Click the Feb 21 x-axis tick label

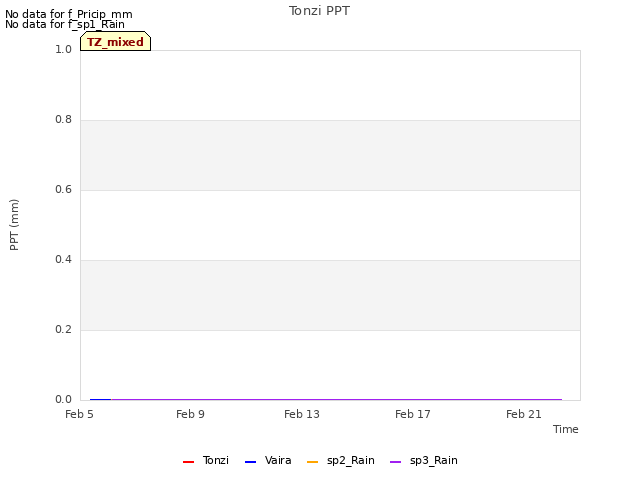click(x=524, y=414)
